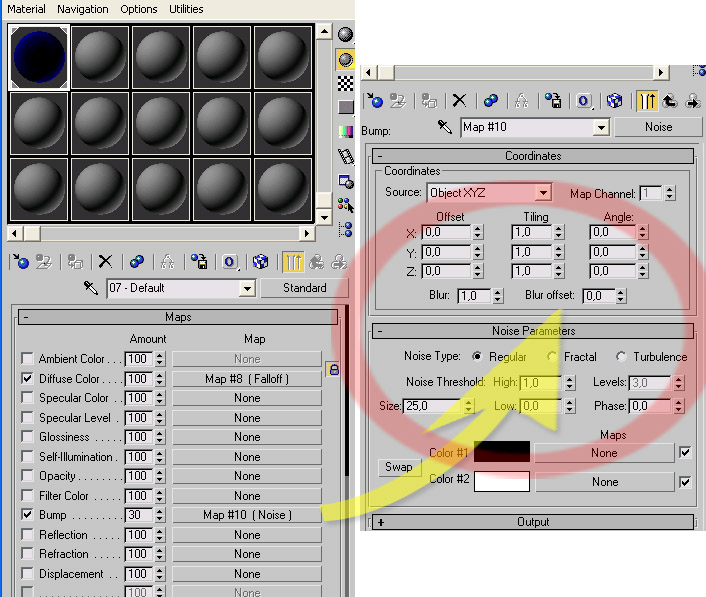Open the Material/Map Navigator icon
Image resolution: width=706 pixels, height=597 pixels.
point(345,228)
